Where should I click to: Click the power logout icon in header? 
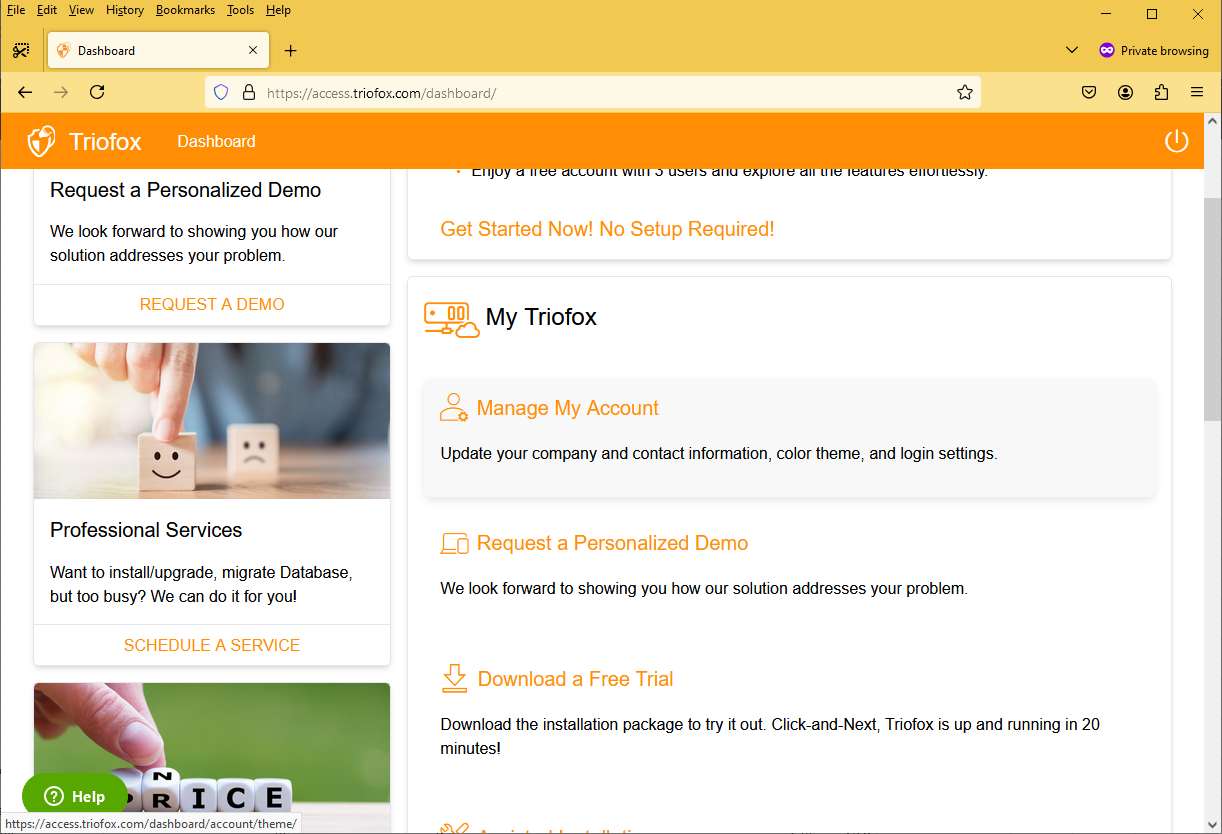tap(1176, 141)
